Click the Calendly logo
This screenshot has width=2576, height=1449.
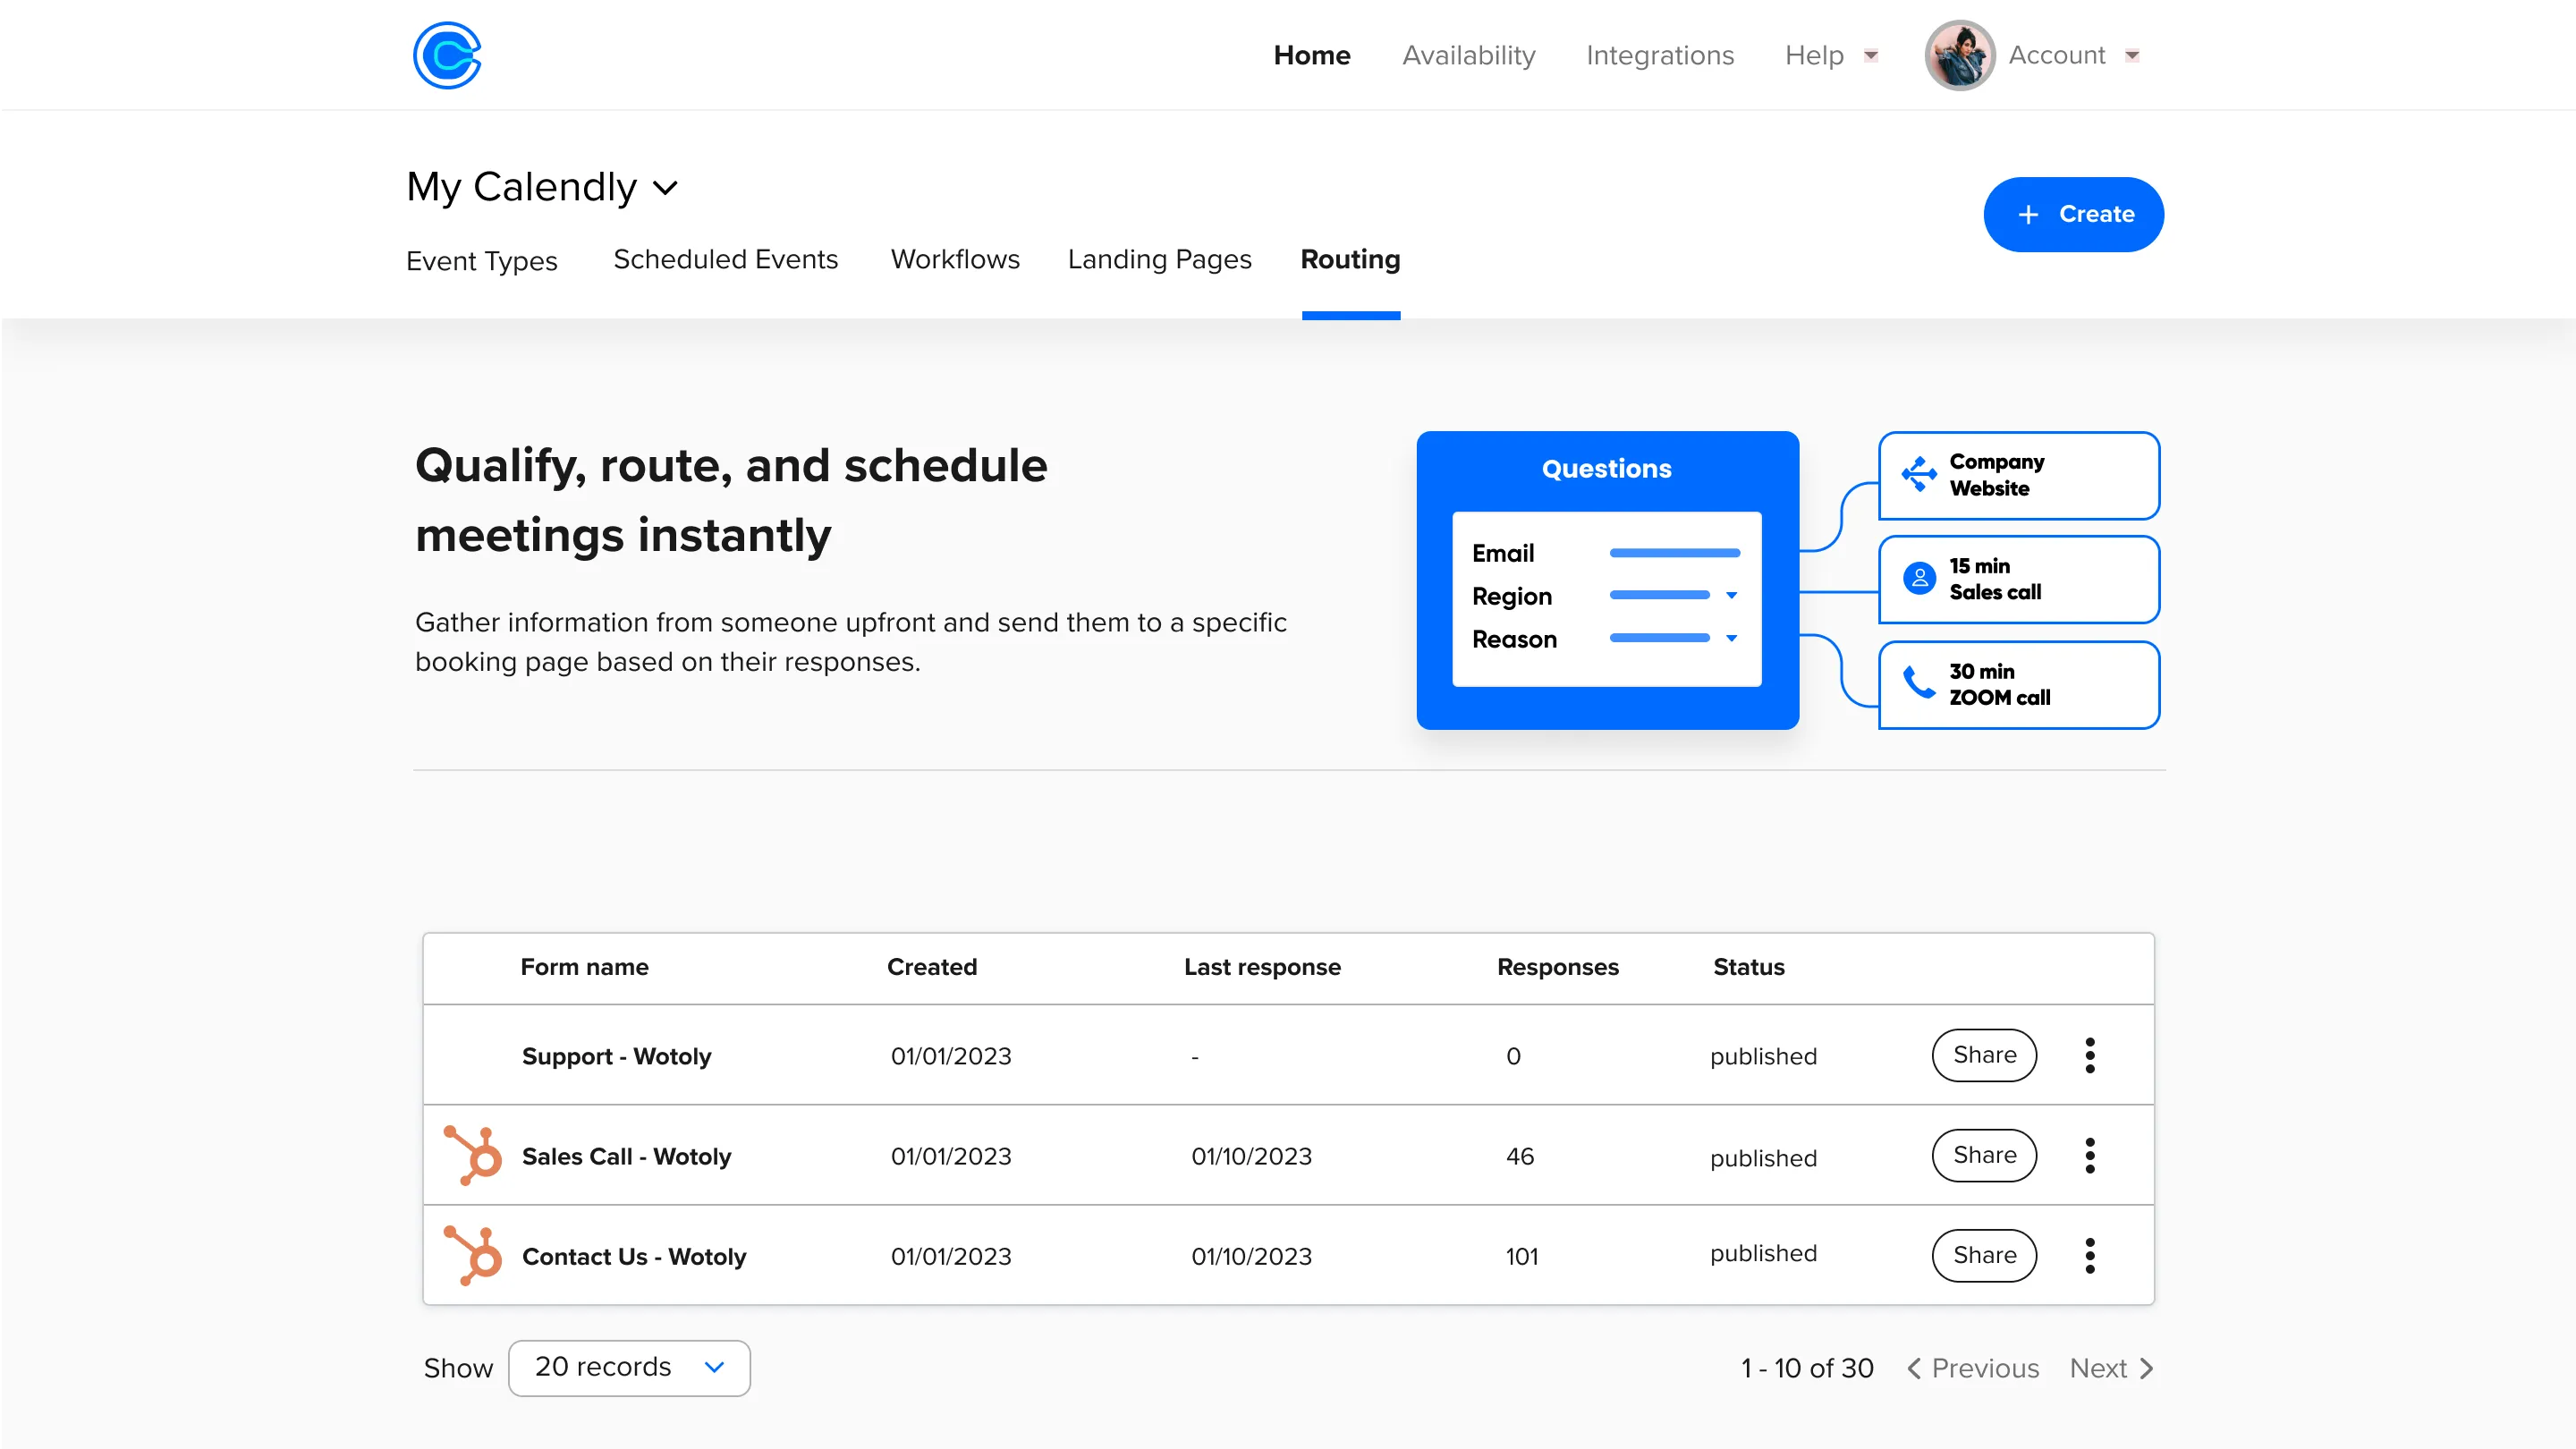pos(446,55)
